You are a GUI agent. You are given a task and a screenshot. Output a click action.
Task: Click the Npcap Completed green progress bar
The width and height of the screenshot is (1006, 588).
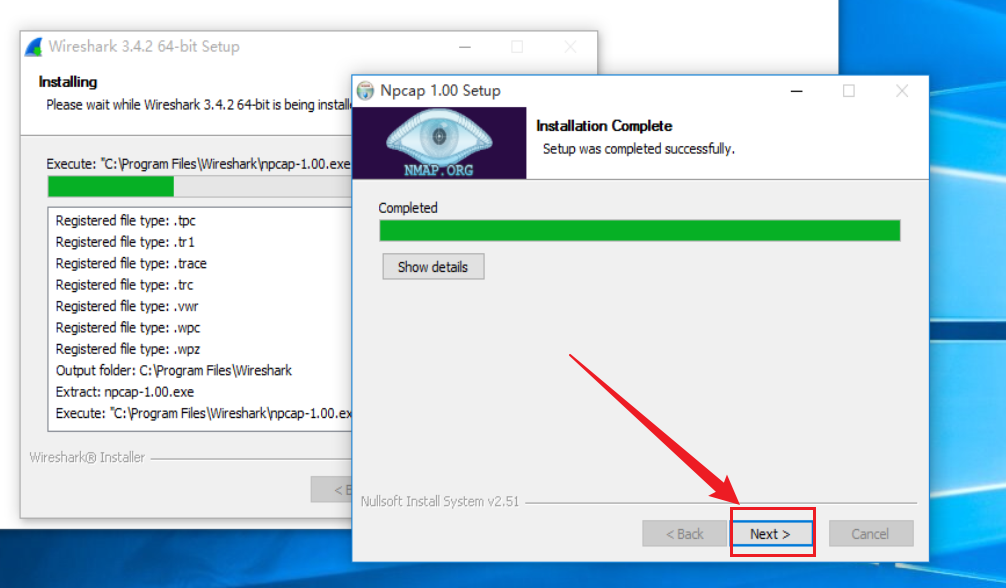tap(640, 230)
